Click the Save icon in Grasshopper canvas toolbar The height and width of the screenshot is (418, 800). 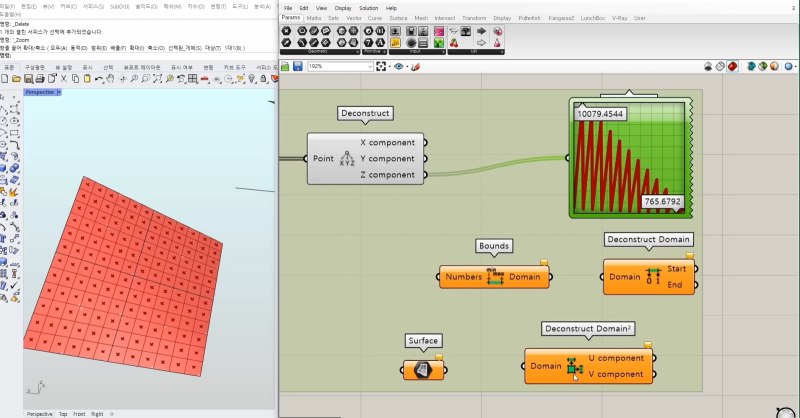point(297,66)
